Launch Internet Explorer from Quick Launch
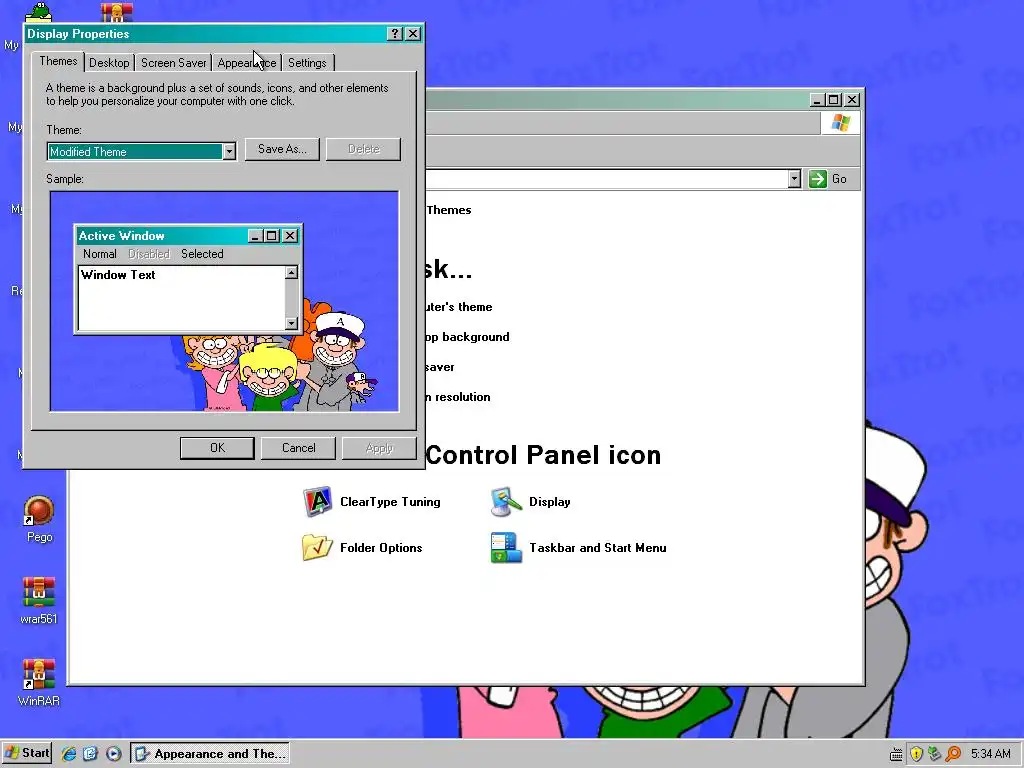The image size is (1024, 768). pos(69,754)
